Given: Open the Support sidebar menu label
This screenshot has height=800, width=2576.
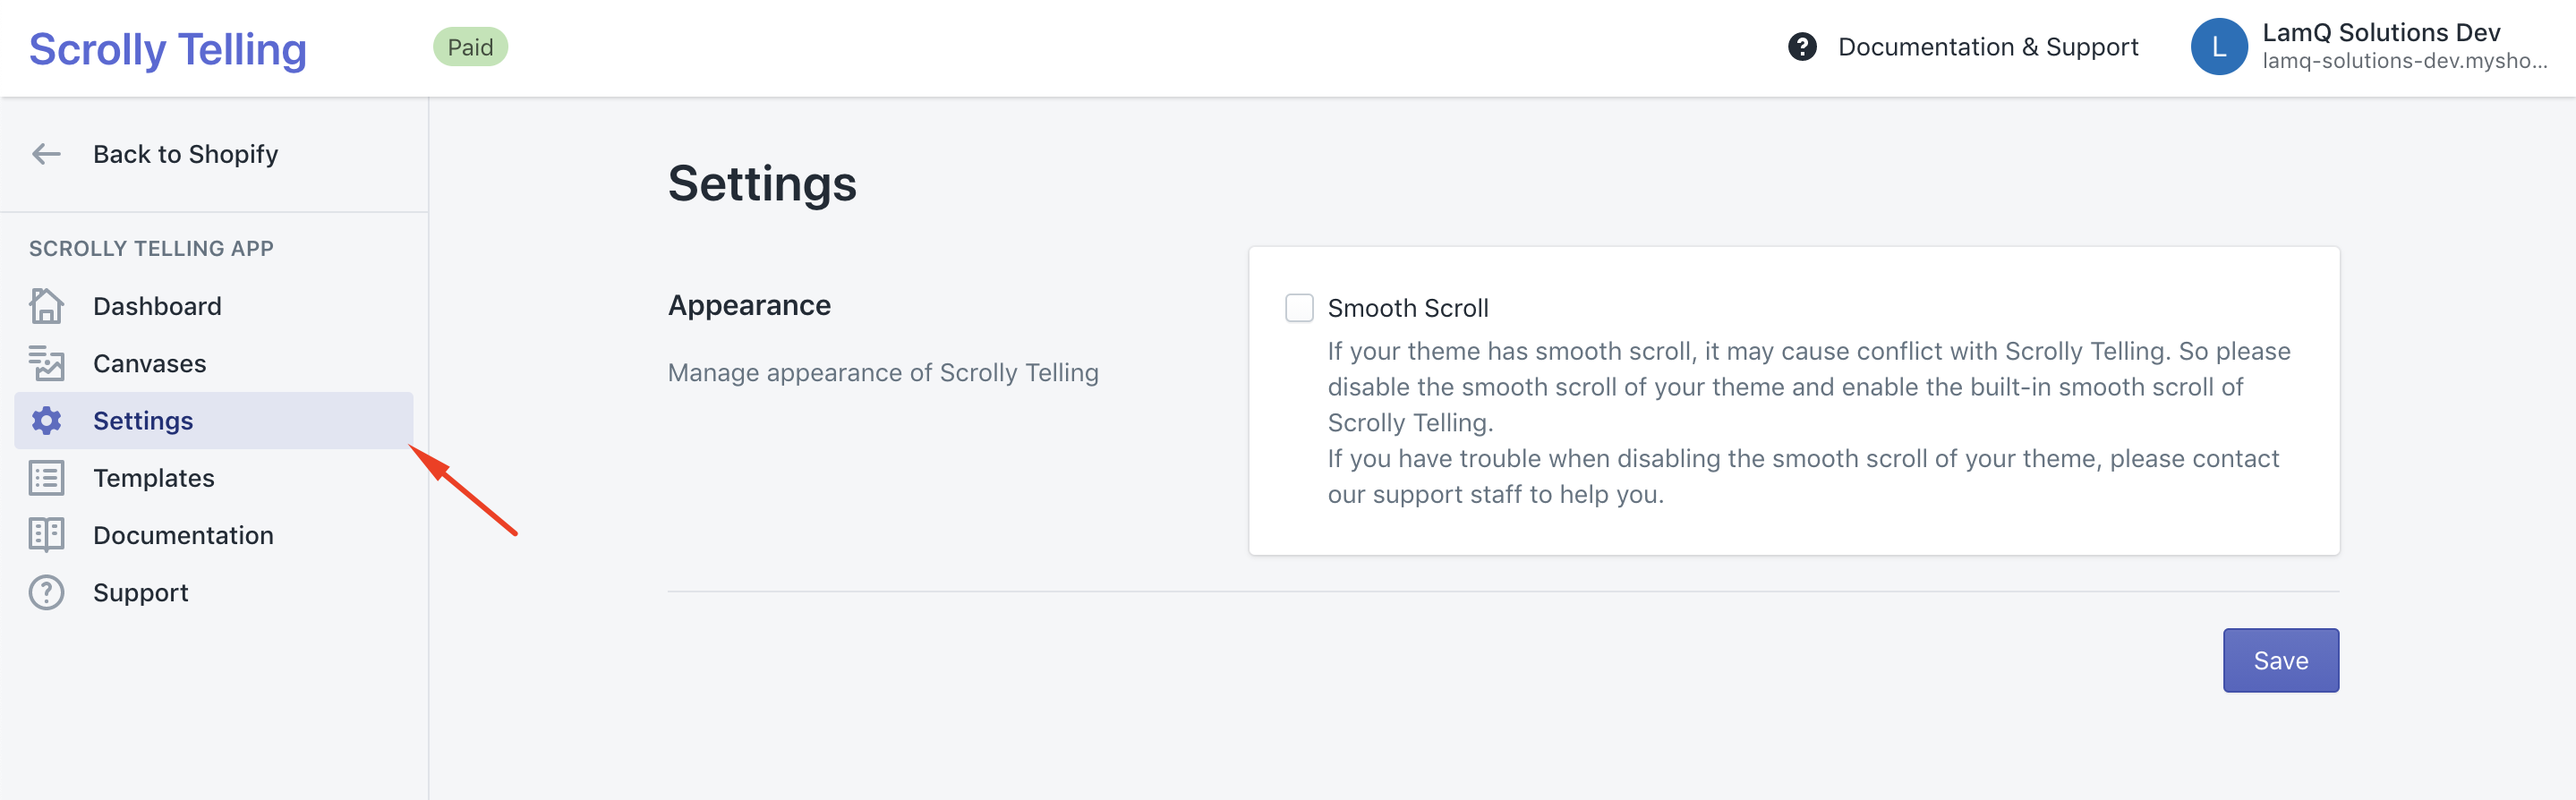Looking at the screenshot, I should [140, 592].
